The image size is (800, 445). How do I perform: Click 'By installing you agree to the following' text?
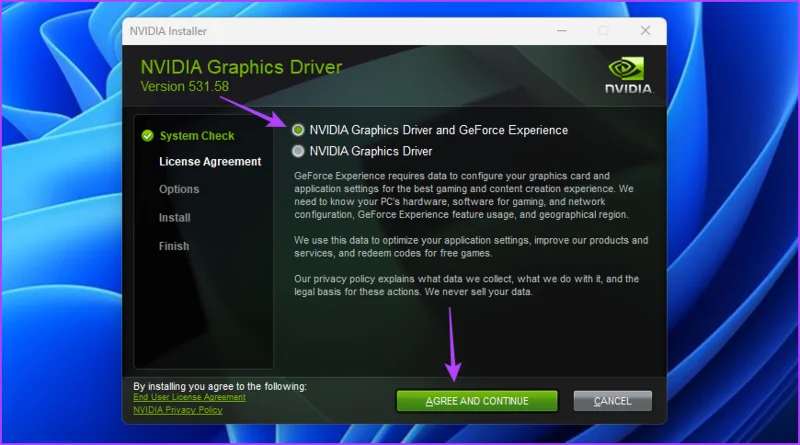pos(220,386)
